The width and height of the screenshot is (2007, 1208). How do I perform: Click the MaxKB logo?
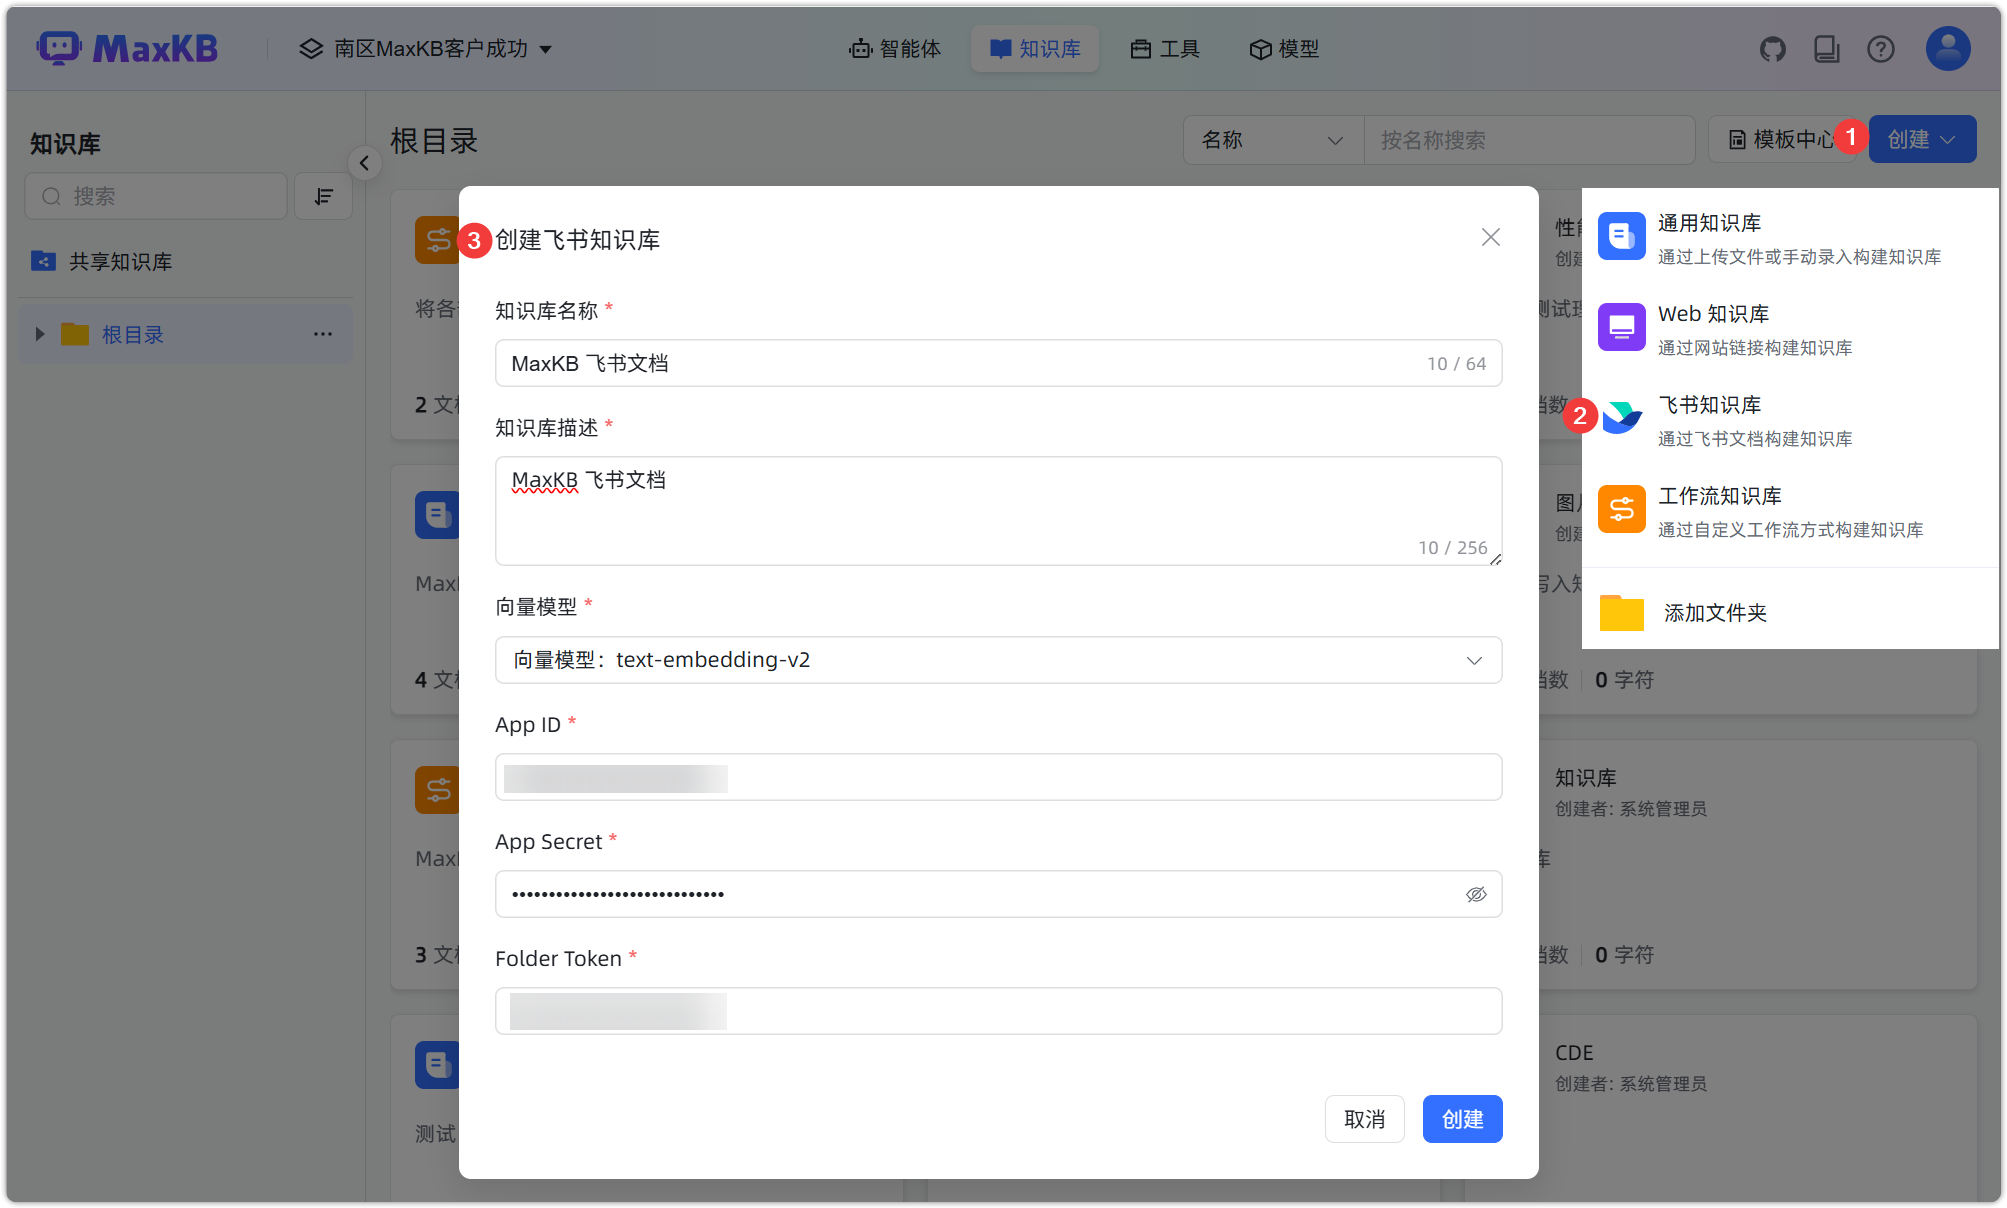[127, 47]
